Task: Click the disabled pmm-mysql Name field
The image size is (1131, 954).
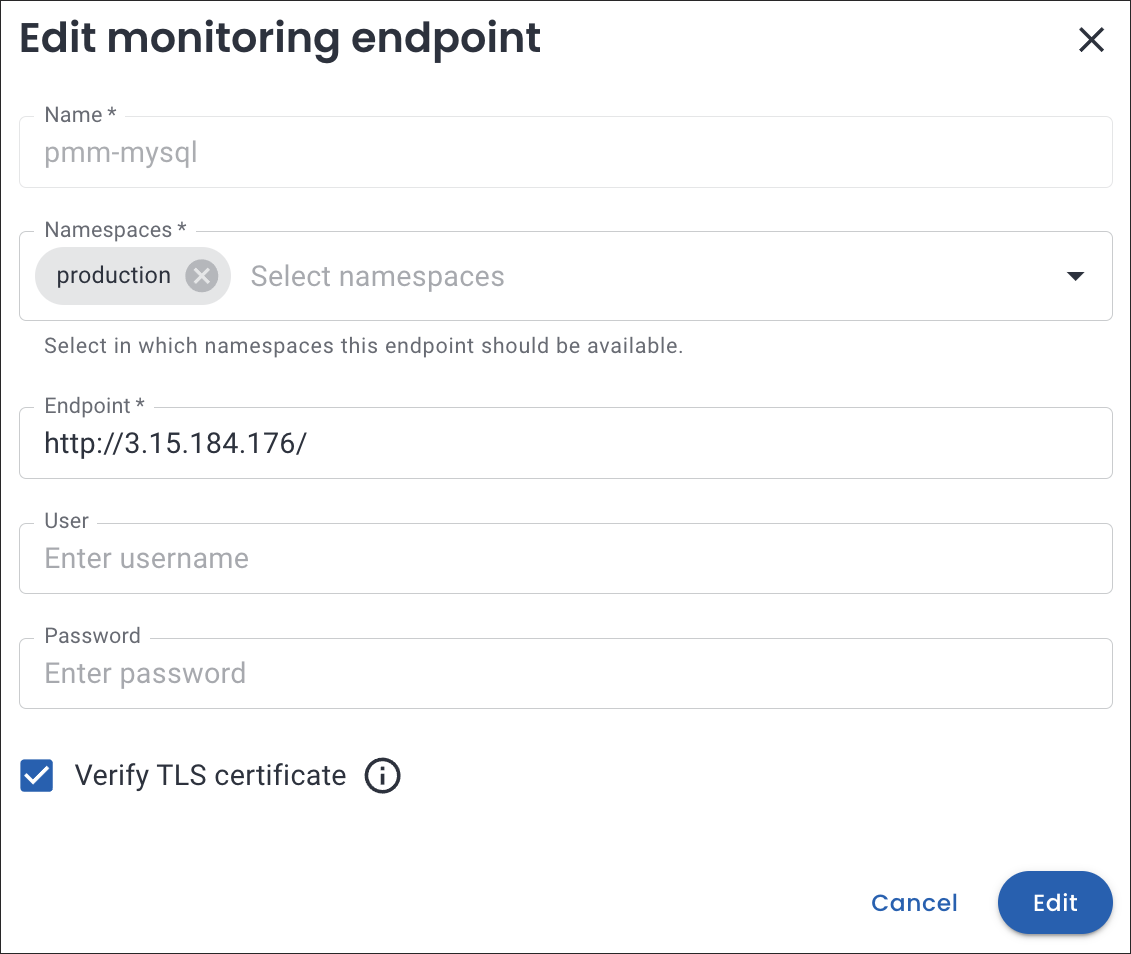Action: [x=565, y=154]
